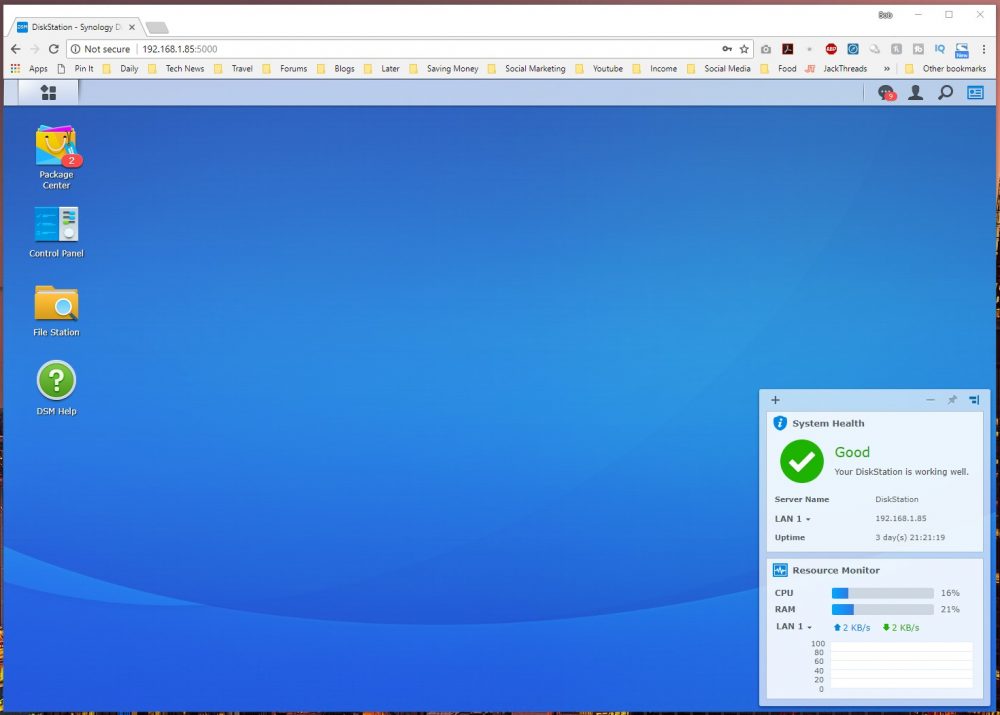The image size is (1000, 715).
Task: Click the Bob Chrome profile button
Action: pos(885,15)
